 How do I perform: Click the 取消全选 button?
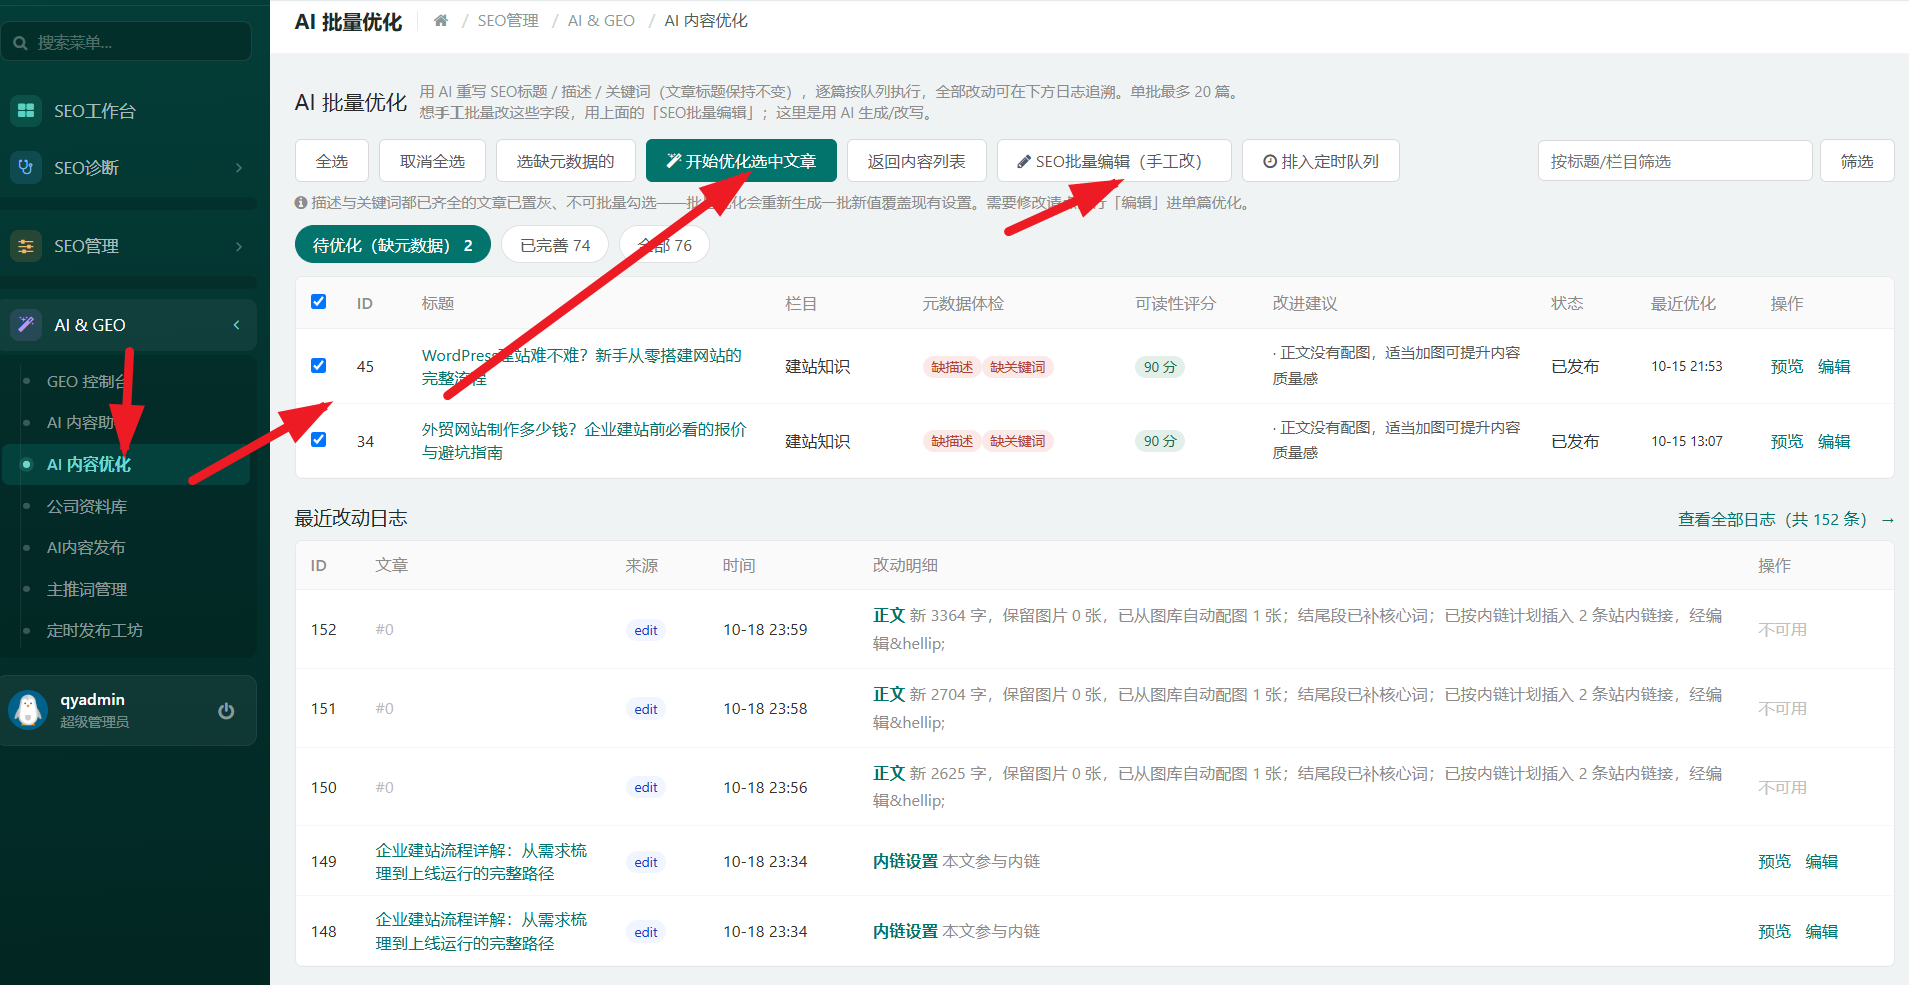(432, 161)
